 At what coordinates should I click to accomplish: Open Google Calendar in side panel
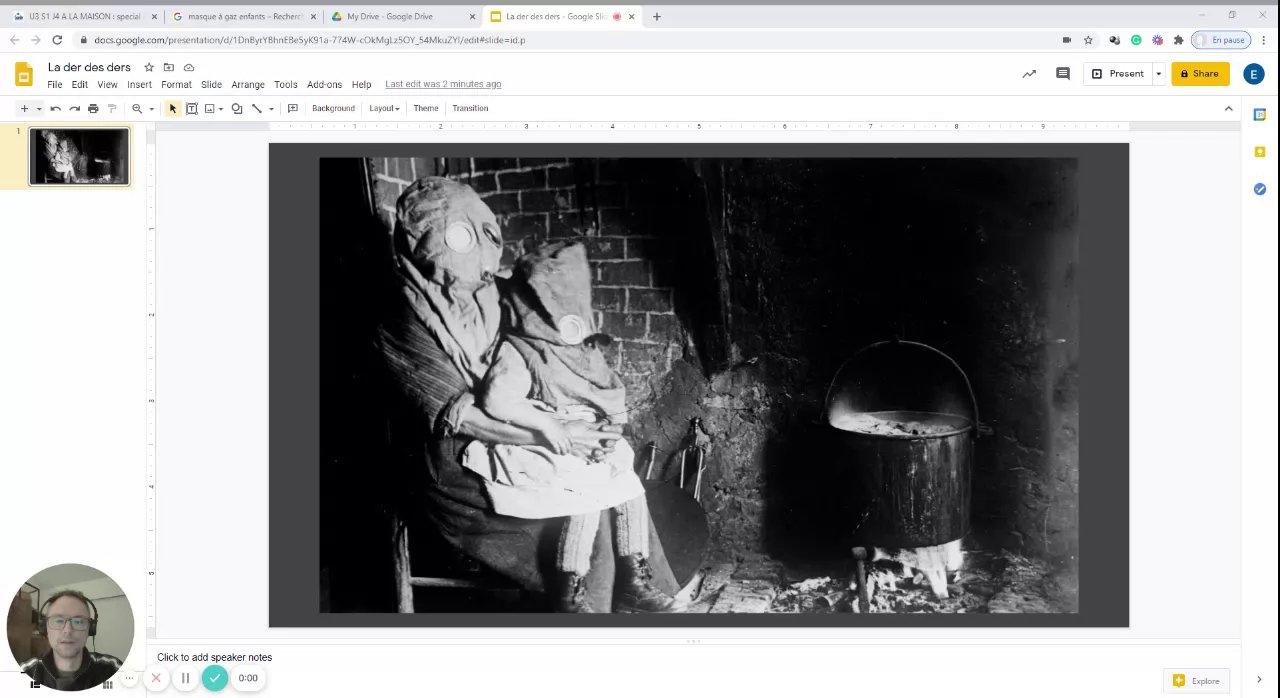click(1260, 115)
